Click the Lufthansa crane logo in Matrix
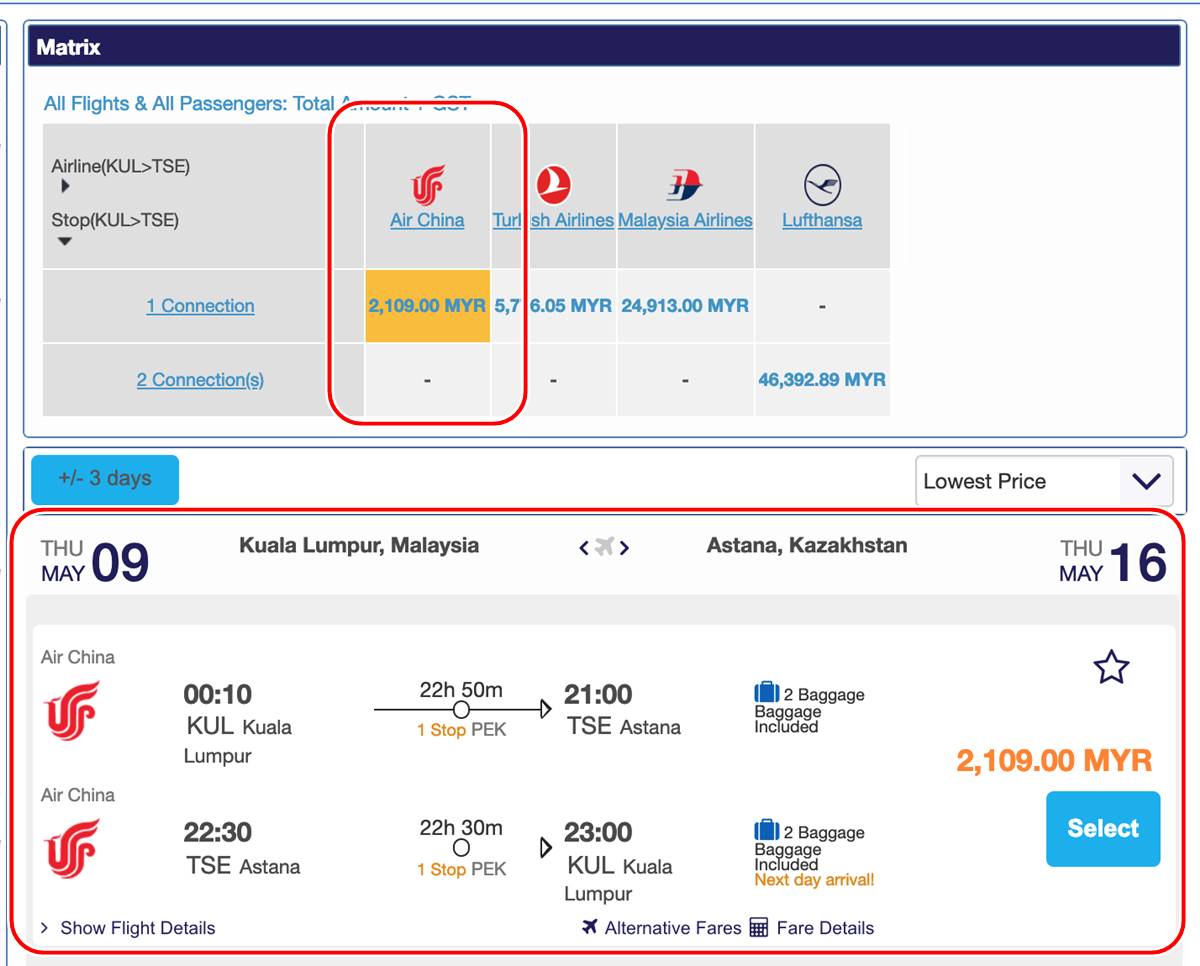The height and width of the screenshot is (966, 1200). (x=822, y=185)
